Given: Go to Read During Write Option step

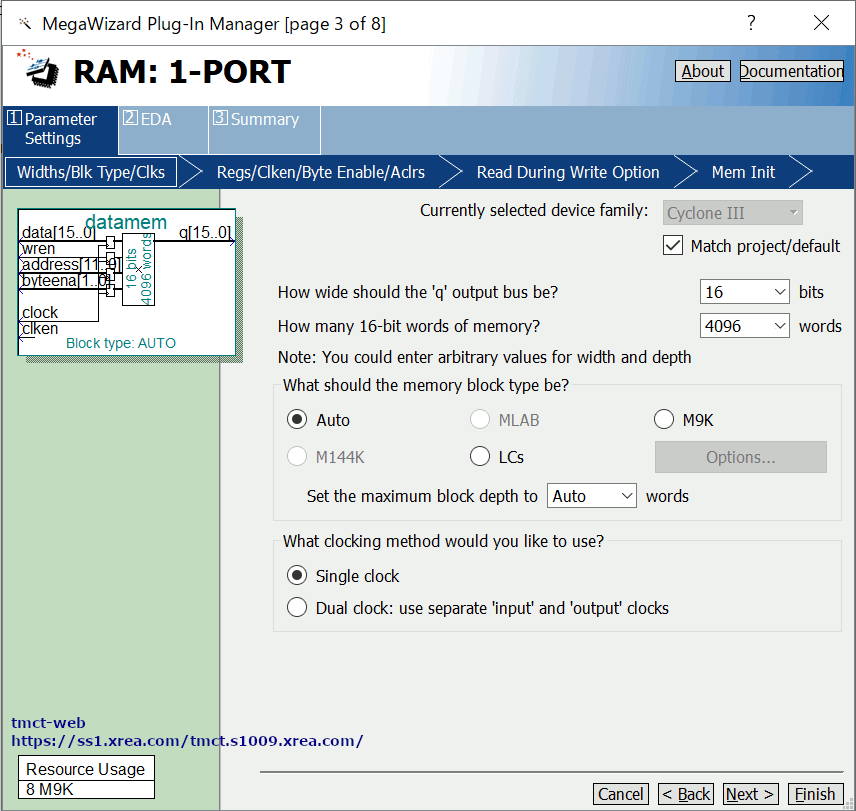Looking at the screenshot, I should pyautogui.click(x=568, y=172).
